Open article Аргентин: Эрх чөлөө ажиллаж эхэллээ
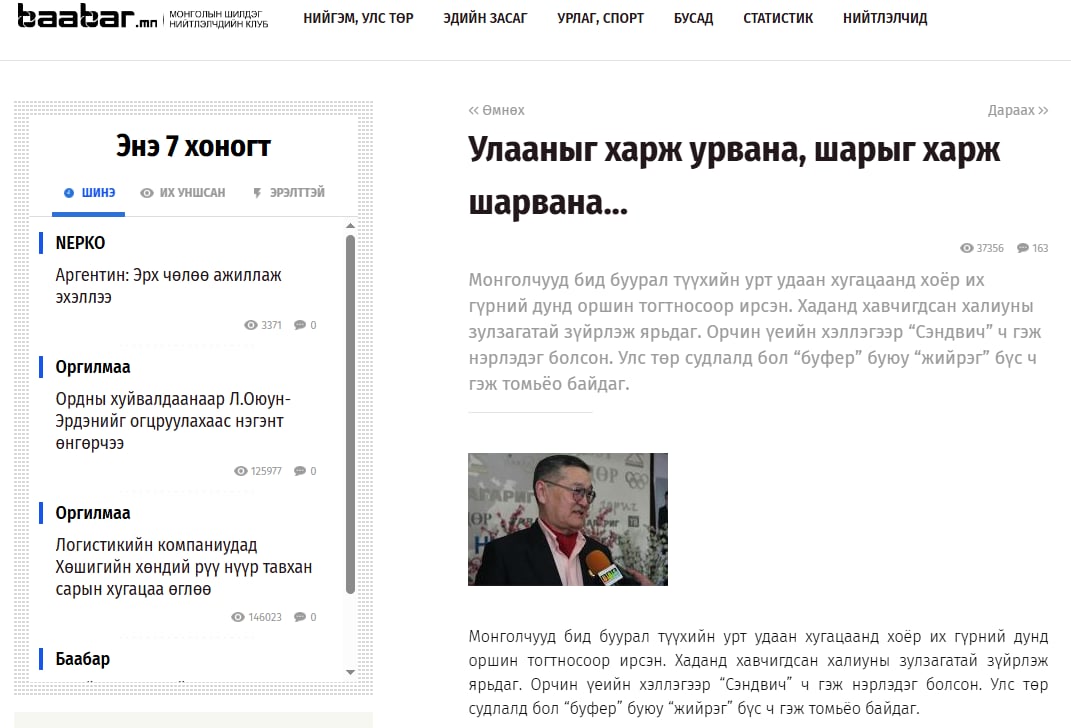Image resolution: width=1071 pixels, height=728 pixels. [169, 286]
